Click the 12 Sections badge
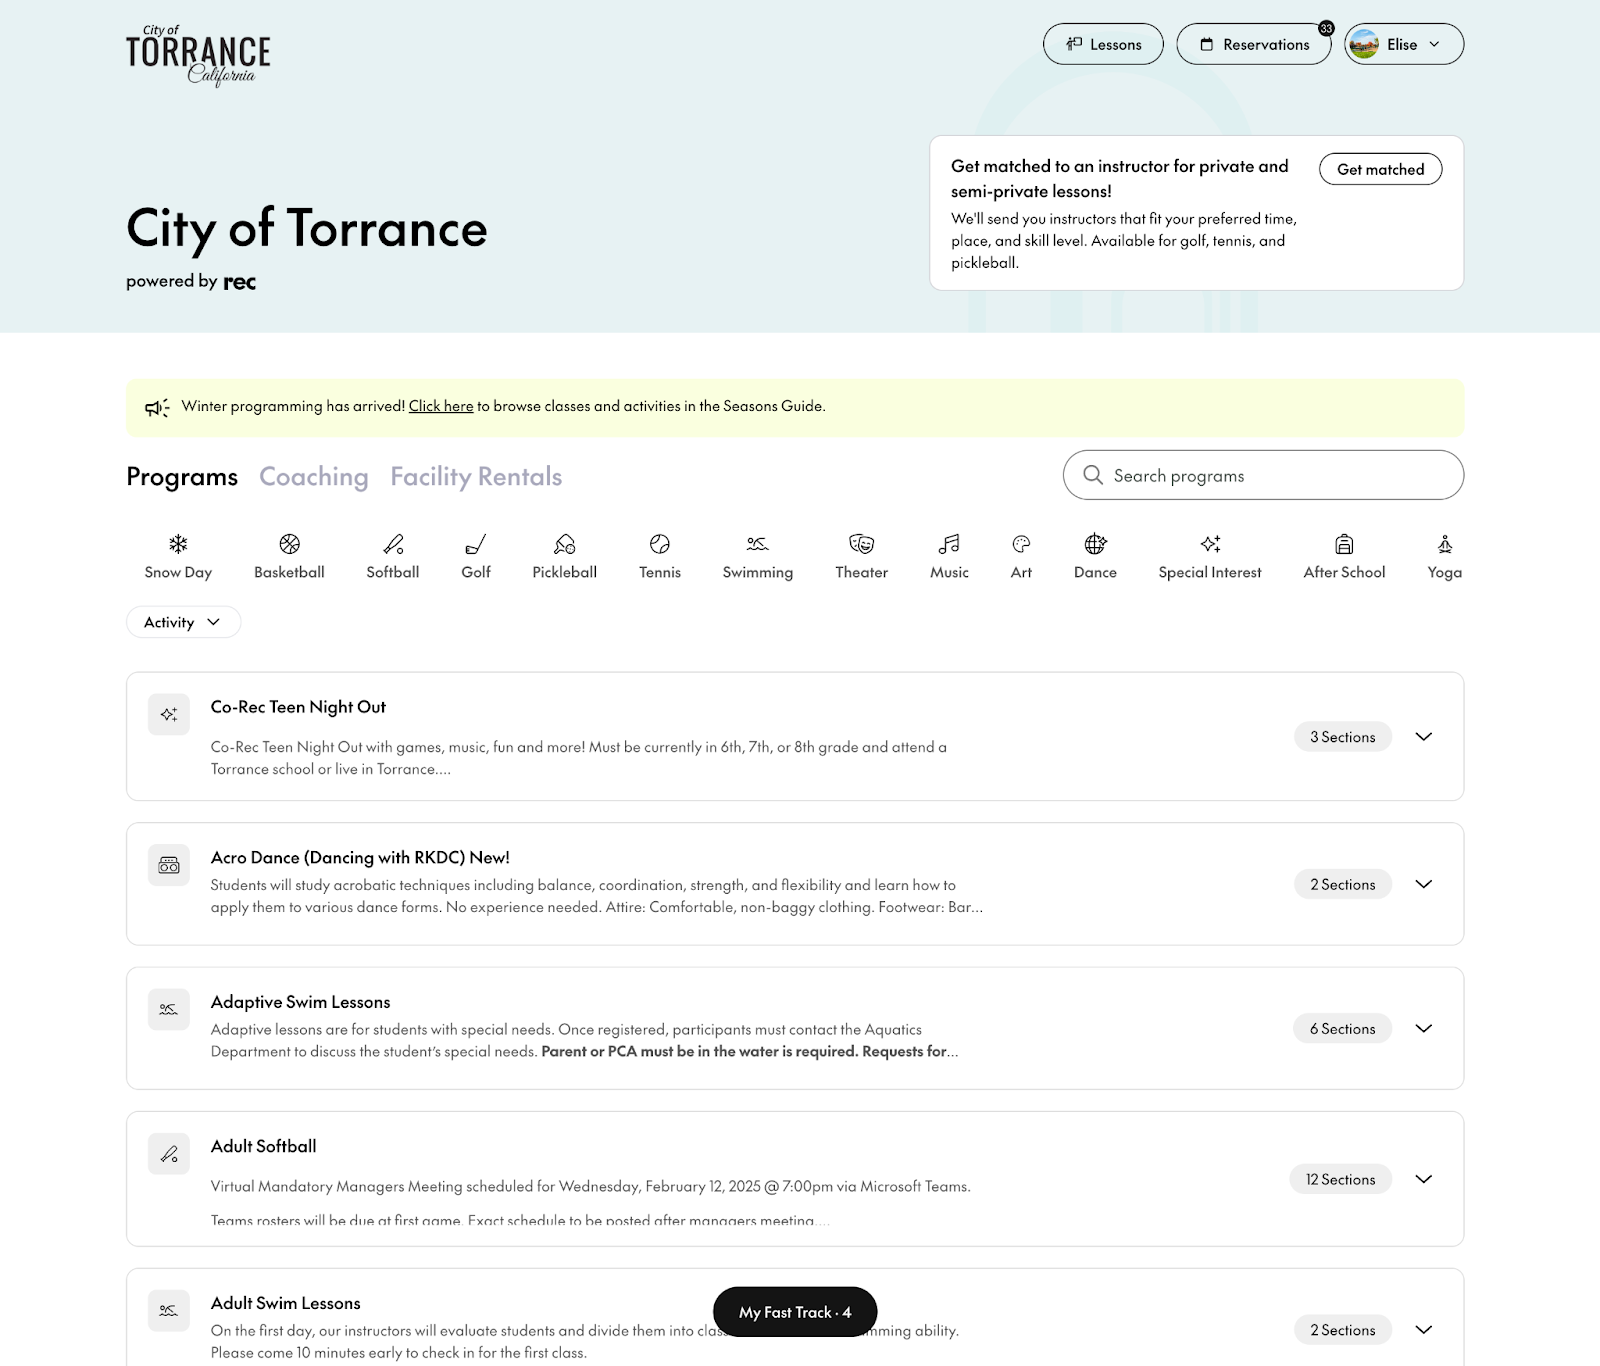 click(x=1340, y=1179)
